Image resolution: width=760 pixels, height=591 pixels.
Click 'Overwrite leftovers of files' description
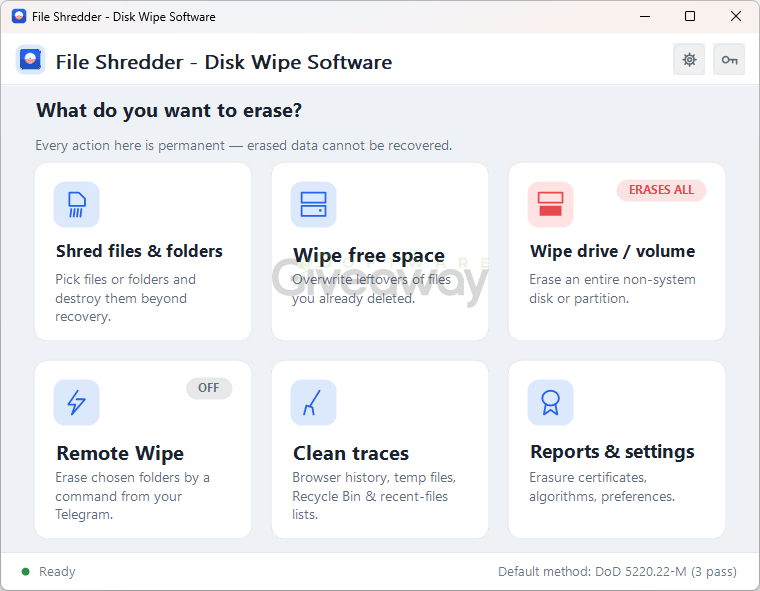click(371, 289)
